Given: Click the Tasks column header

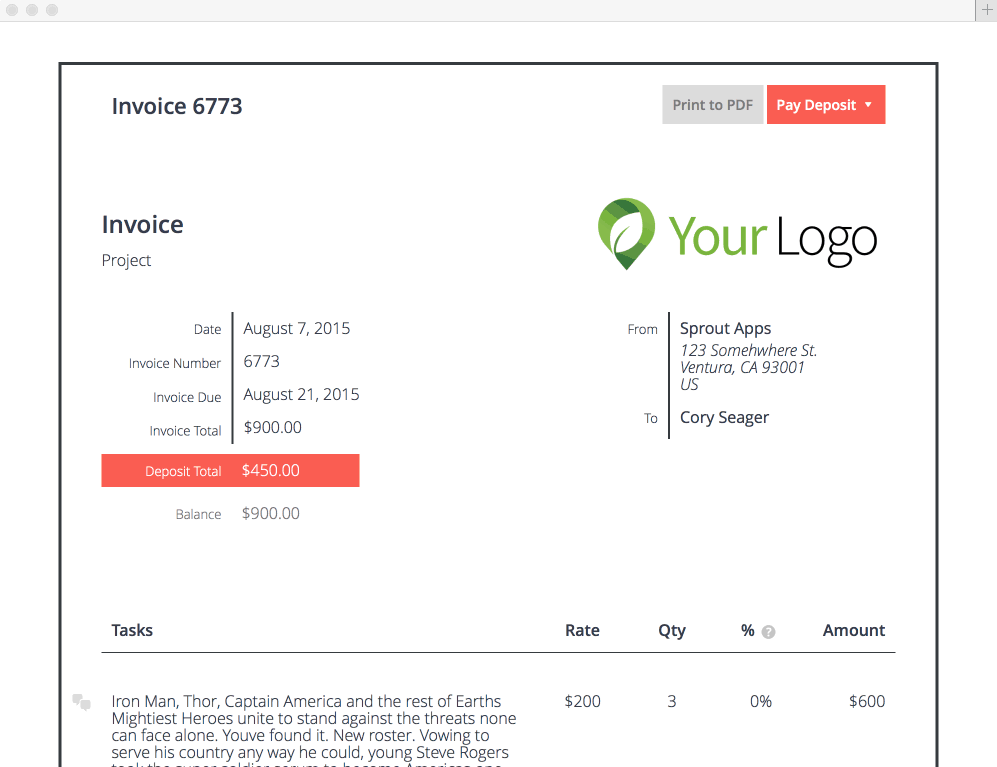Looking at the screenshot, I should pos(132,630).
